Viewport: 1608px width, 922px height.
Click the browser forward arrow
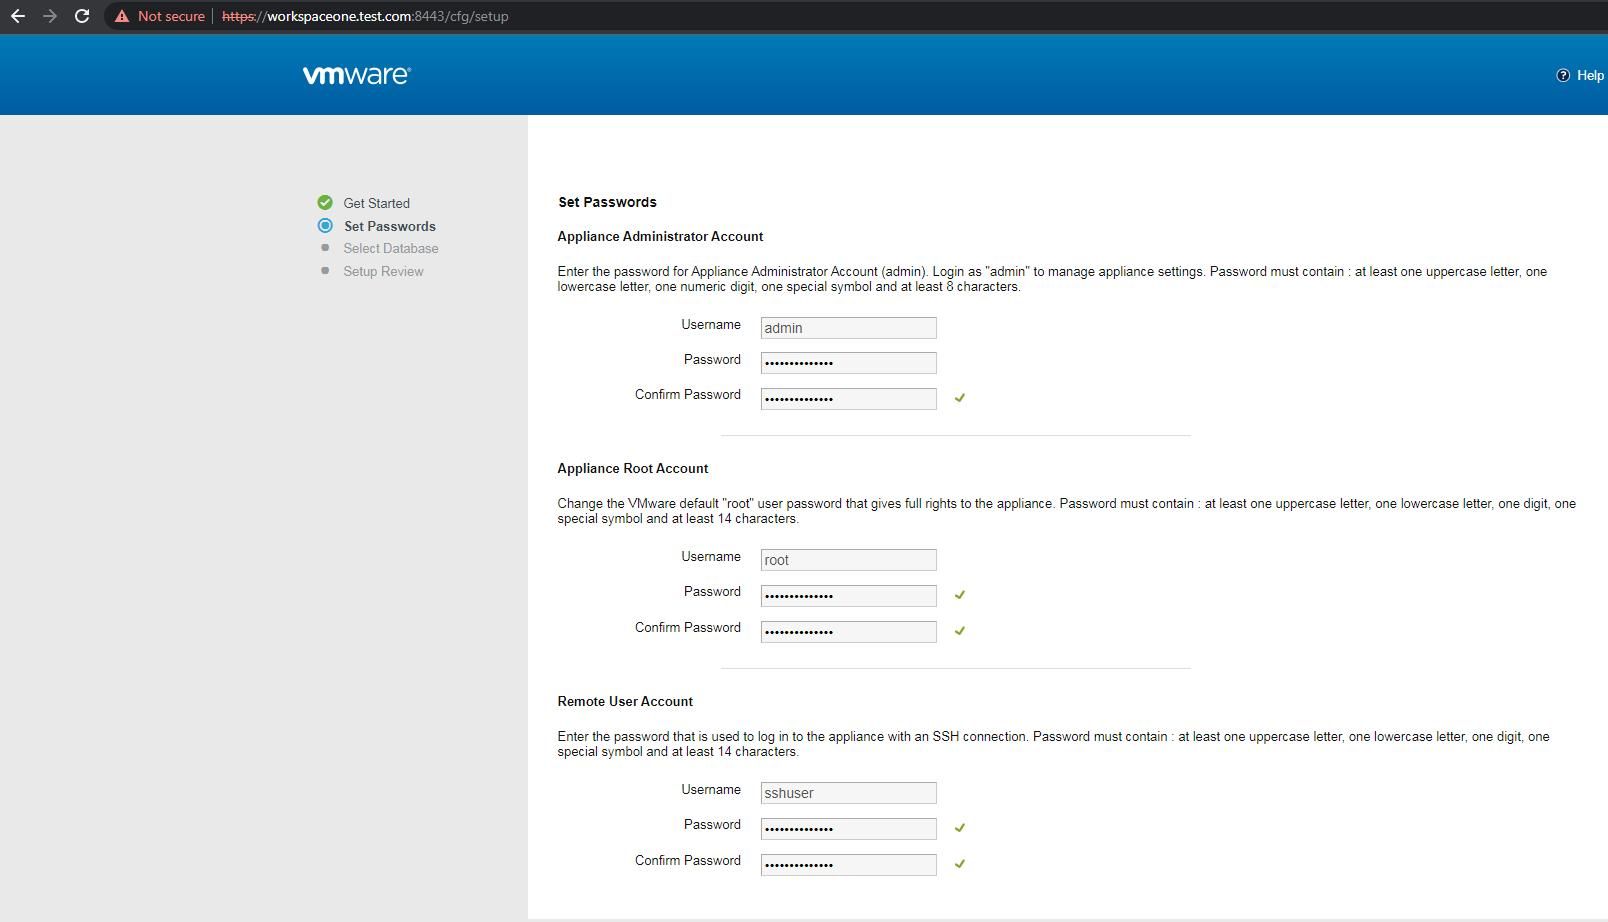[x=50, y=16]
